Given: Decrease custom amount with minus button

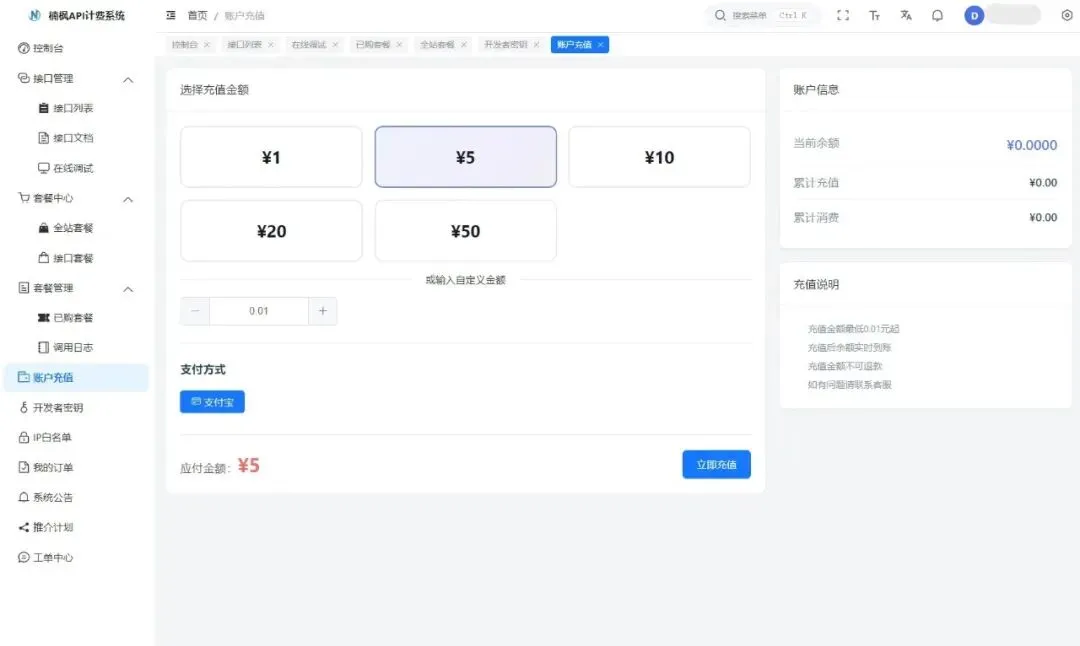Looking at the screenshot, I should pos(195,311).
